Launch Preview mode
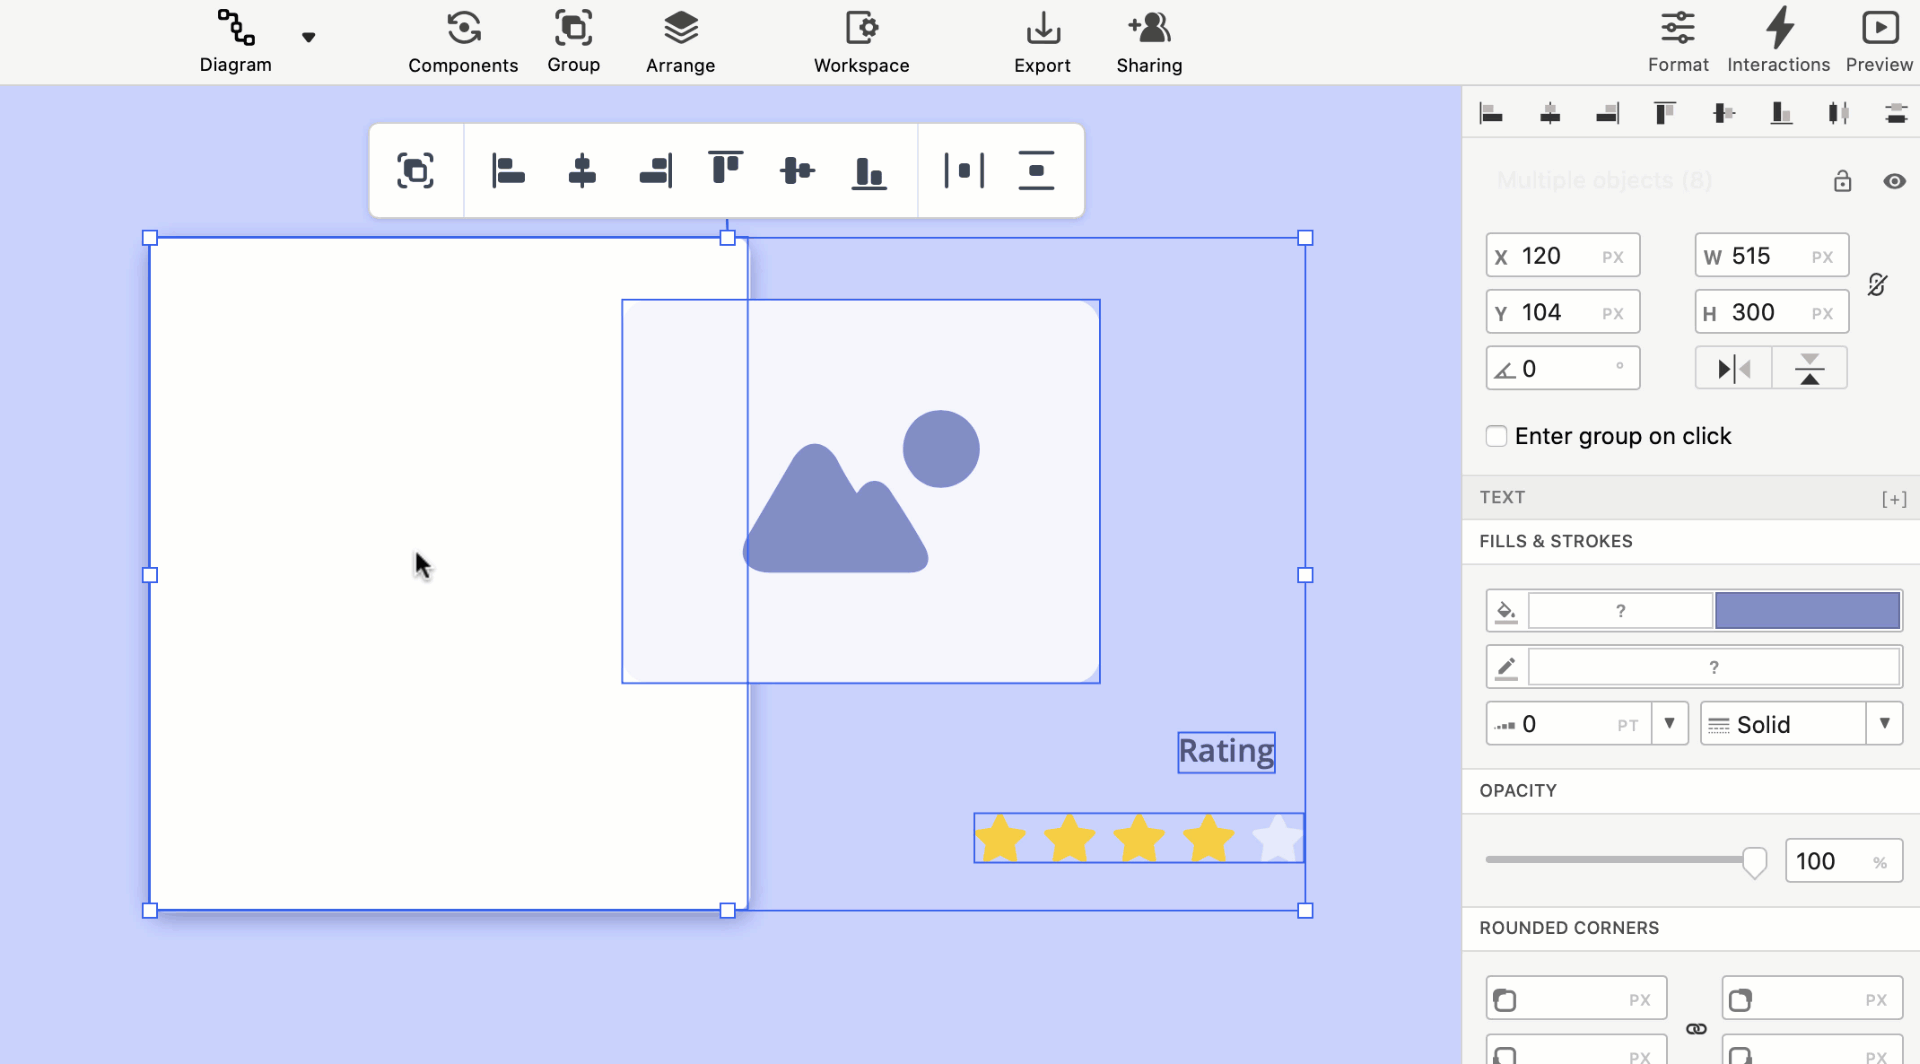This screenshot has width=1920, height=1064. point(1879,40)
